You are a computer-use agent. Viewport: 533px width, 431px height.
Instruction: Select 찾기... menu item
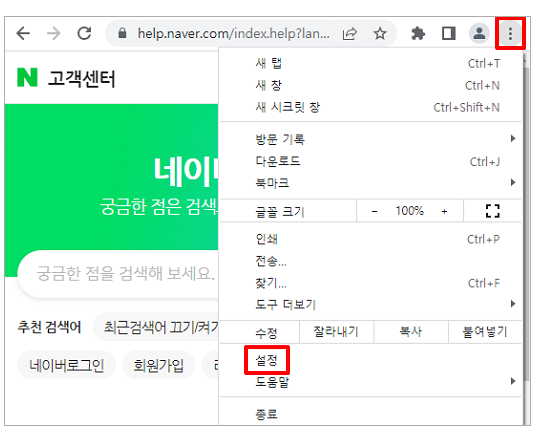[x=371, y=283]
